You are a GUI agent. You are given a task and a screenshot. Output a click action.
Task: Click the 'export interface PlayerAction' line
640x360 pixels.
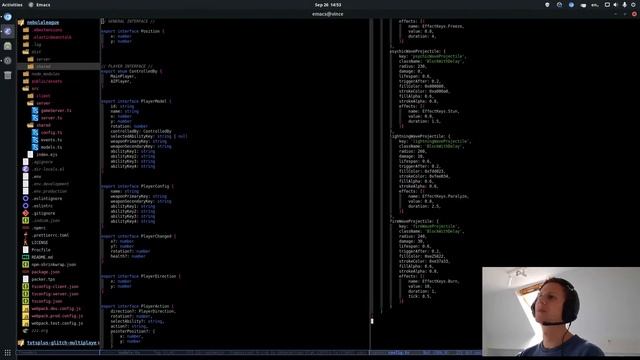137,306
